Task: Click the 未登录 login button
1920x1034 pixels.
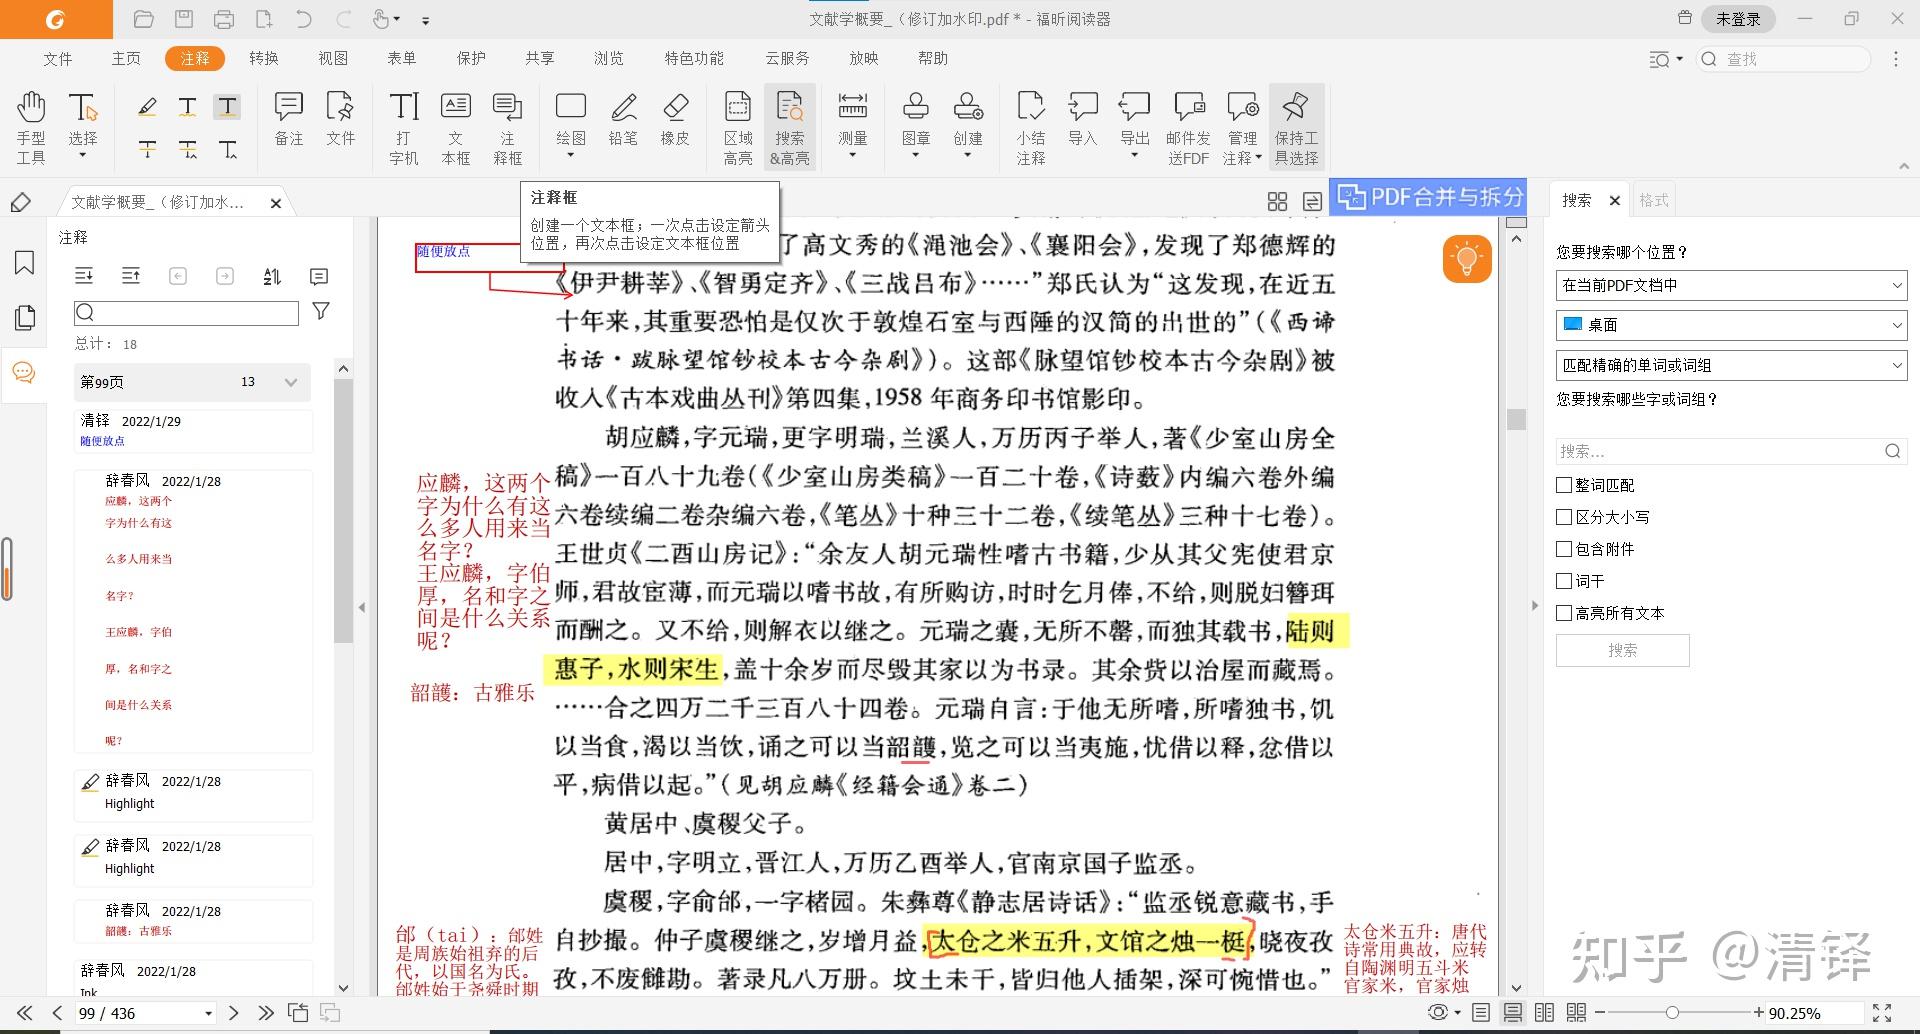Action: [1738, 19]
